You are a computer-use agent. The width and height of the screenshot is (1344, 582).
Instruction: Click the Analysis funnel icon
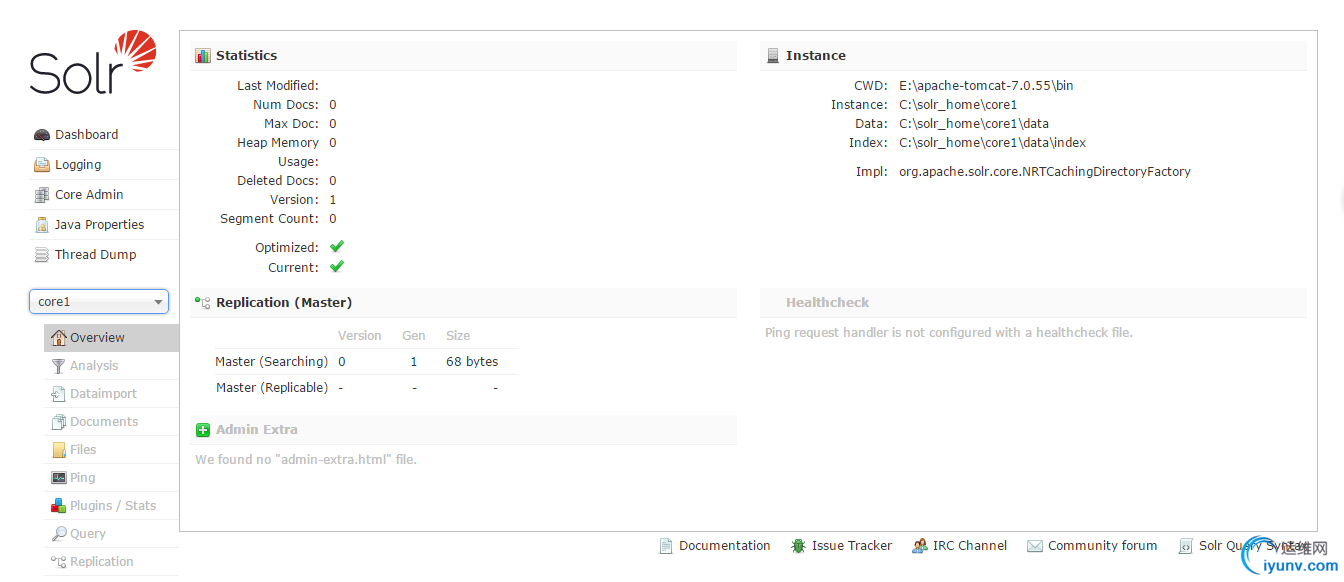pyautogui.click(x=59, y=366)
